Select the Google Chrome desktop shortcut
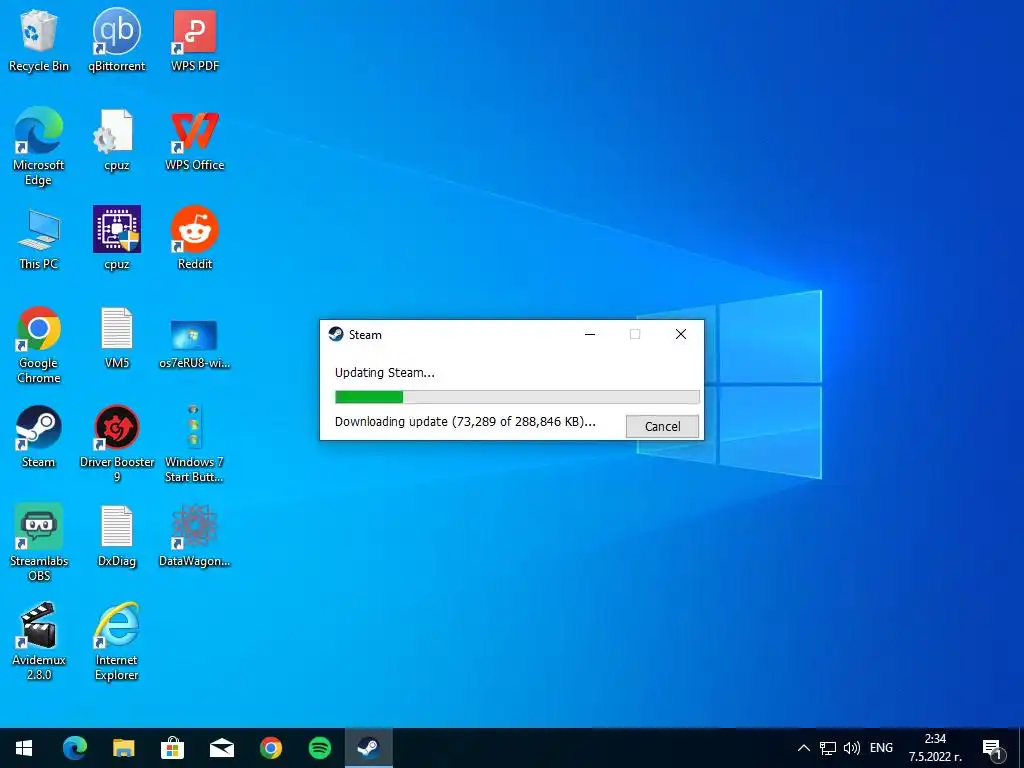The image size is (1024, 768). [x=39, y=345]
